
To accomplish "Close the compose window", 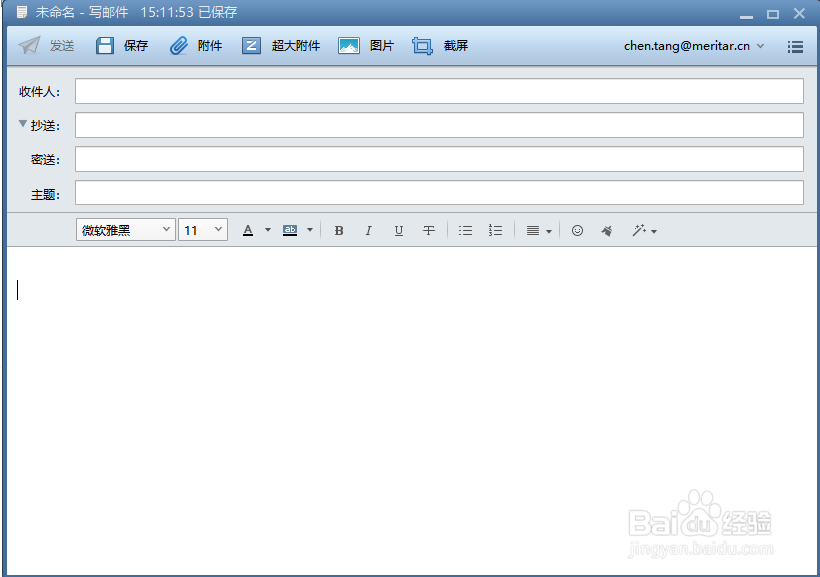I will click(799, 13).
